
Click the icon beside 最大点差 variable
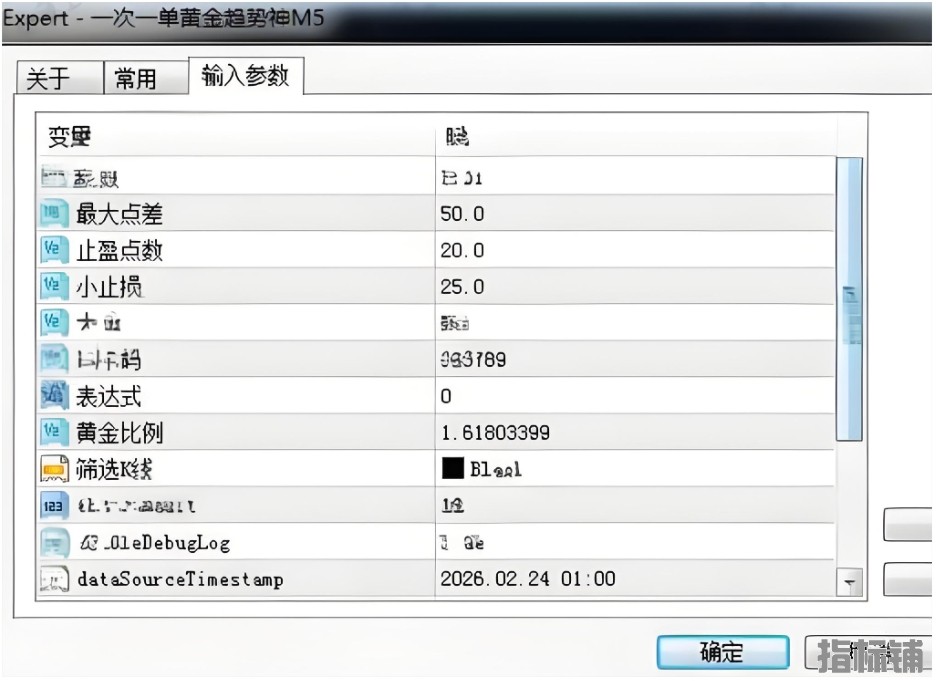coord(53,214)
